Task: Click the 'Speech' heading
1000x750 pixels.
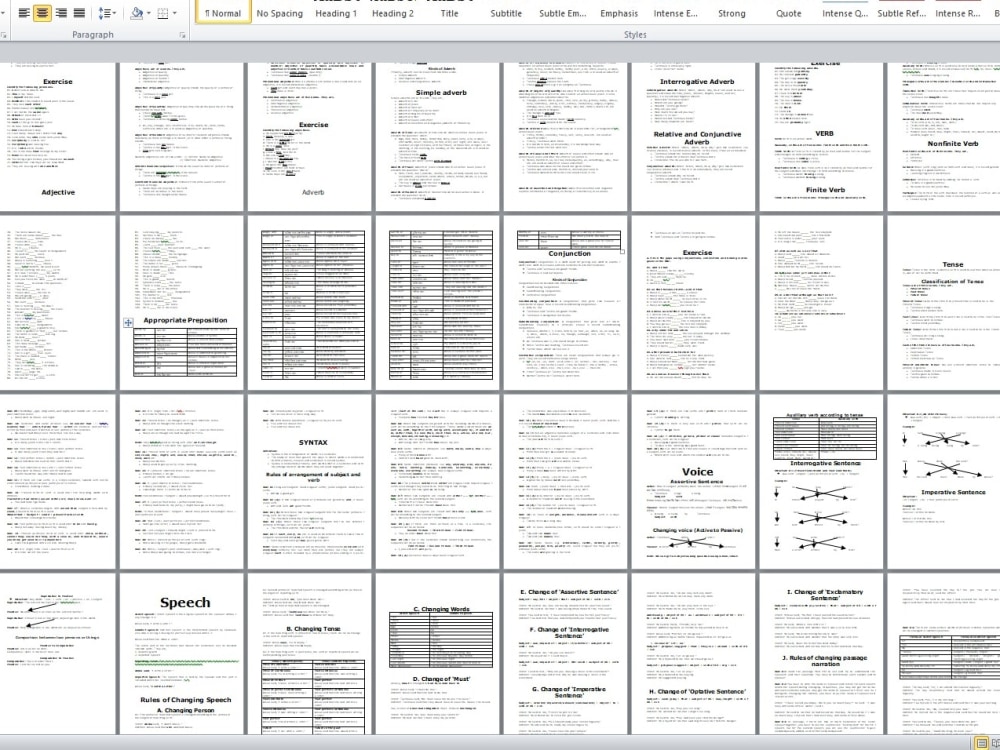Action: pyautogui.click(x=185, y=603)
